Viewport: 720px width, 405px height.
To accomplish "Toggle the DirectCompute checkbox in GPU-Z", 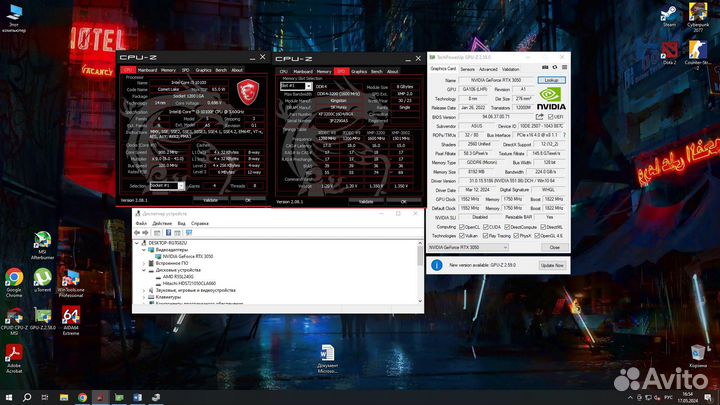I will point(507,227).
